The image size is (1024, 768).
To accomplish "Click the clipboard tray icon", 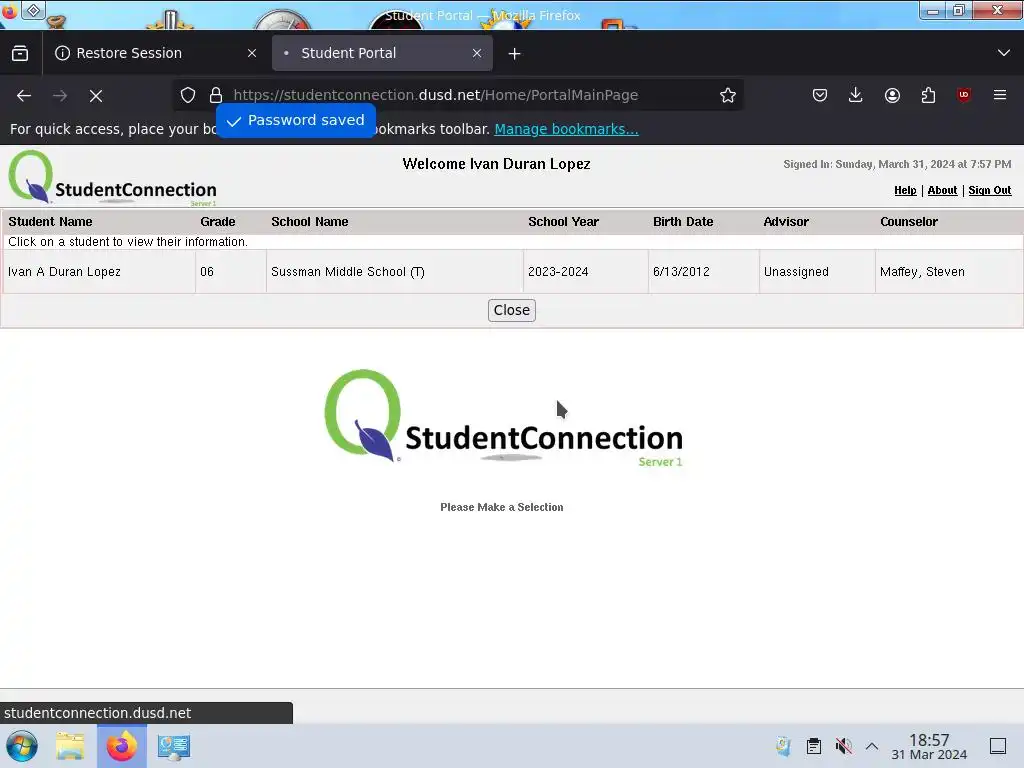I will 814,746.
